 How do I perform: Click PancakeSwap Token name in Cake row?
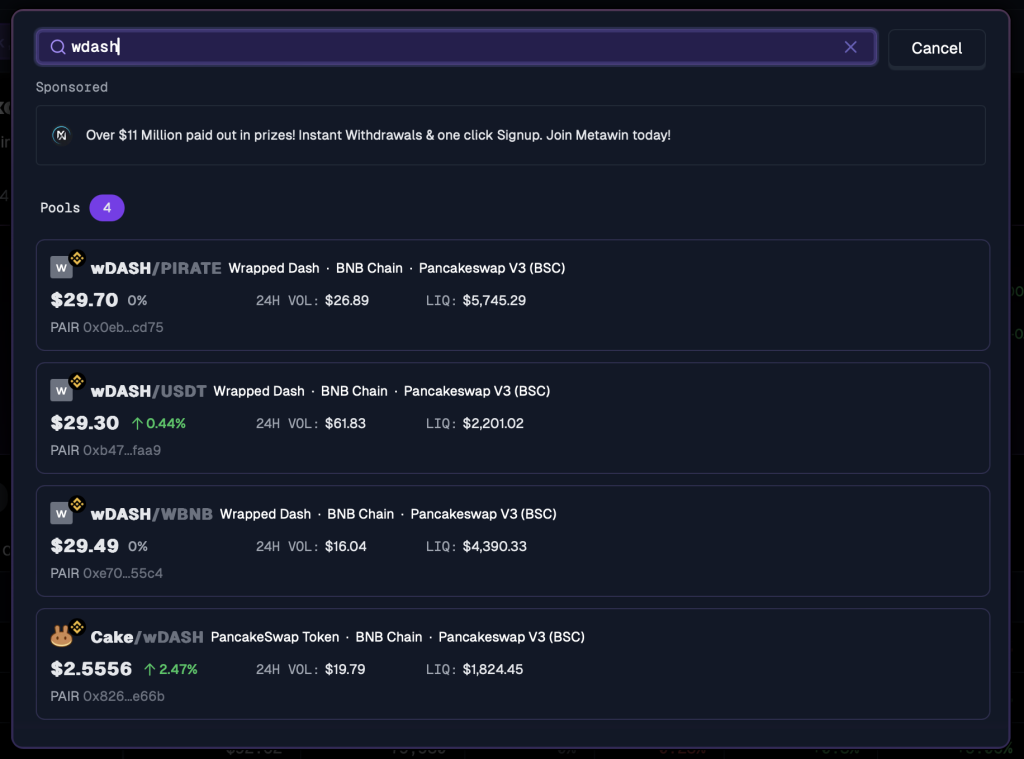click(x=275, y=637)
